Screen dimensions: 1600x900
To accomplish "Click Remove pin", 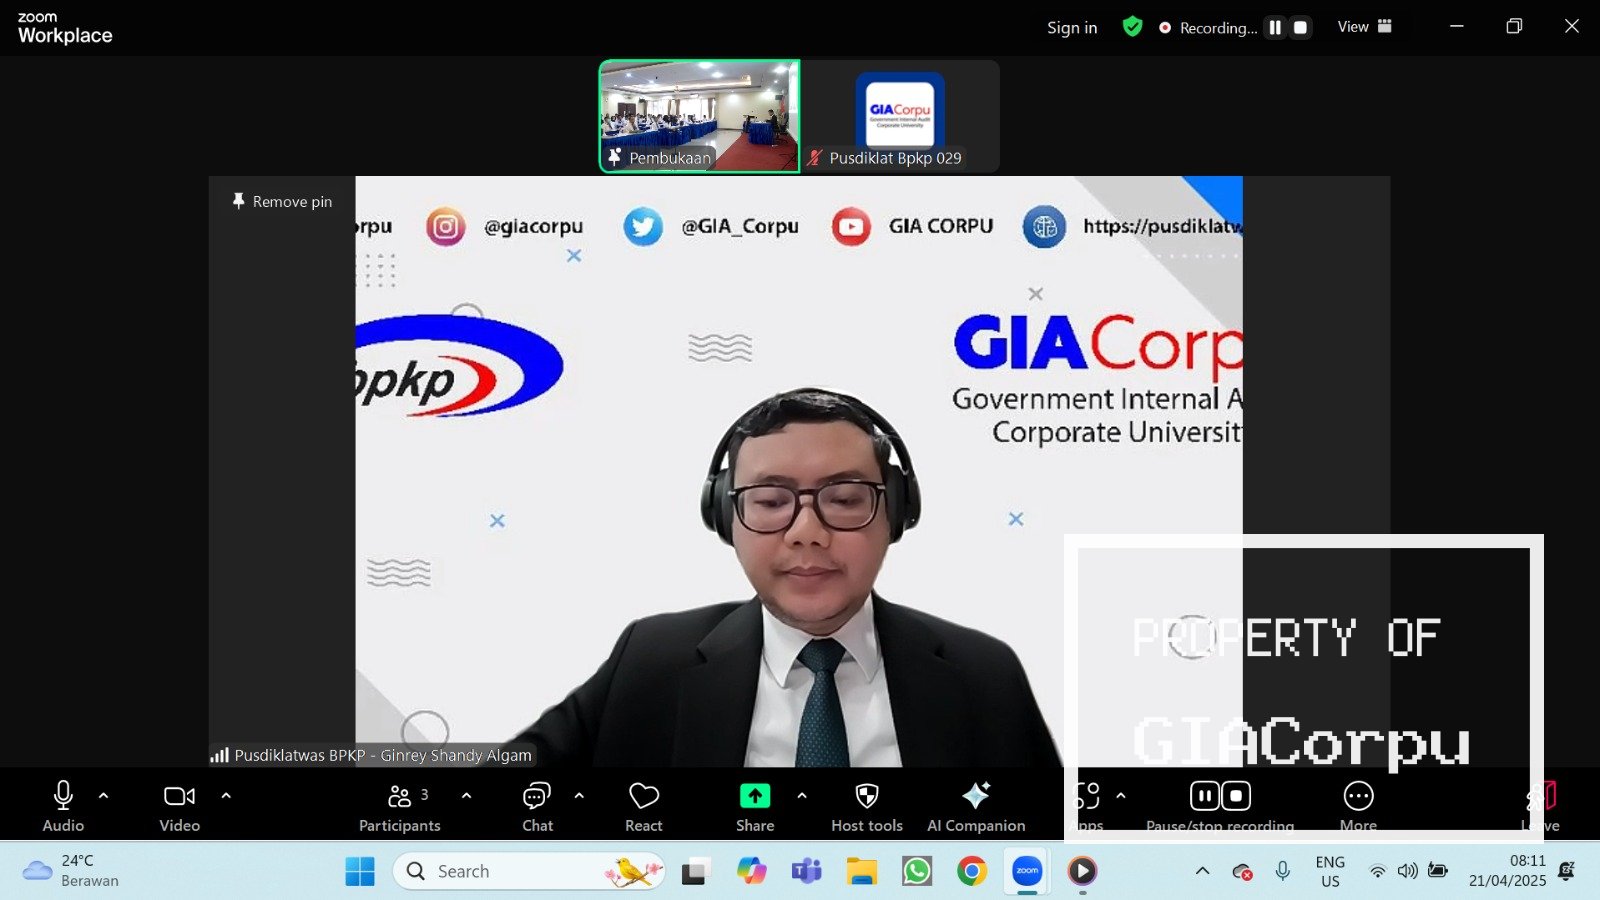I will [282, 201].
